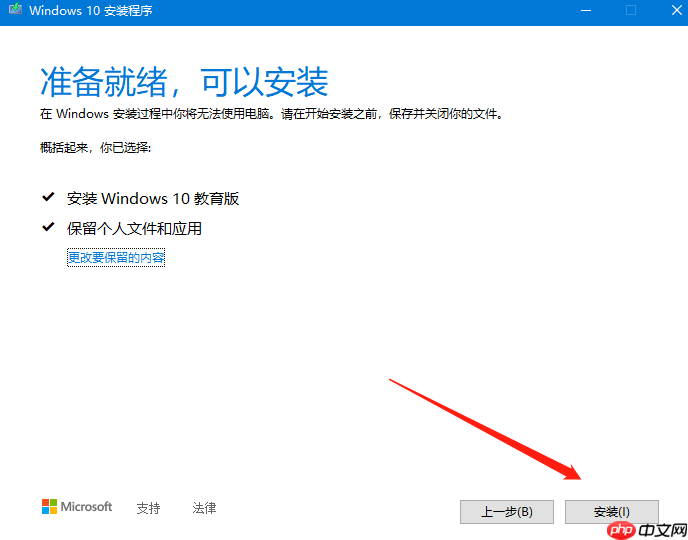The width and height of the screenshot is (688, 540).
Task: Click the checkmark beside 安装 Windows 10 教育版
Action: click(48, 197)
